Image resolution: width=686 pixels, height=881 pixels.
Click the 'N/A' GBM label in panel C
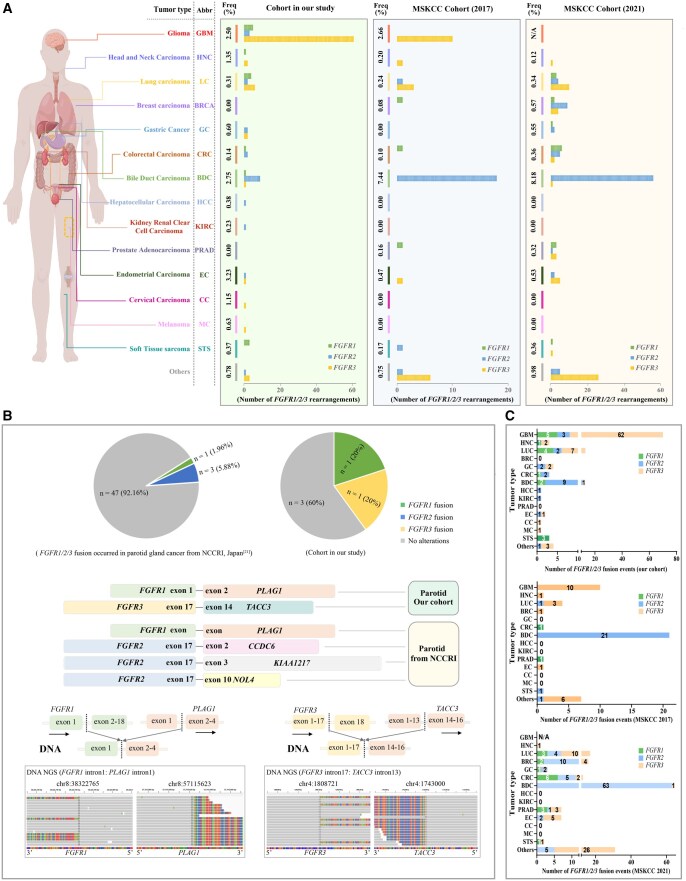pos(543,737)
